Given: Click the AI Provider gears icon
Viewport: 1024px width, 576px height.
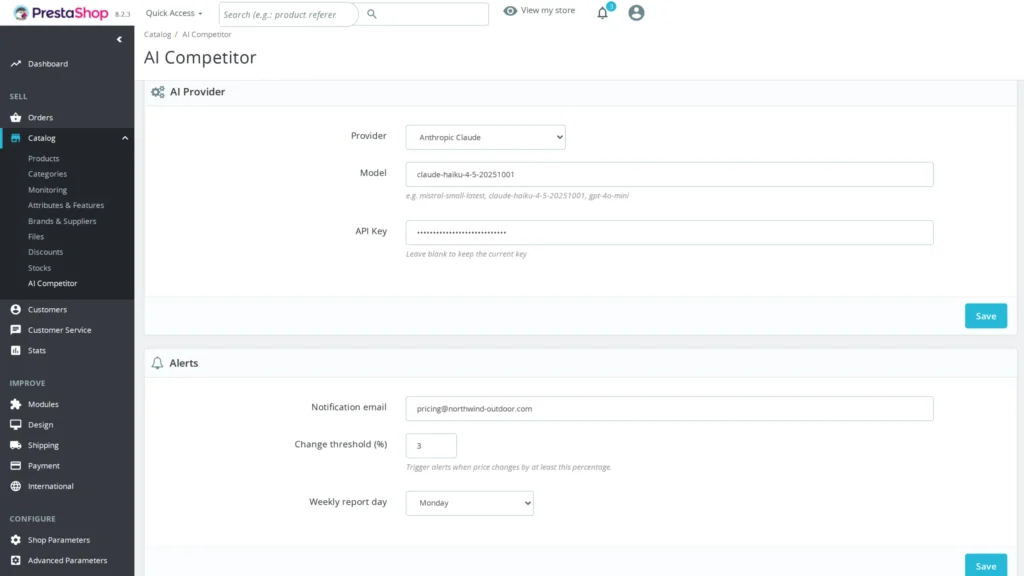Looking at the screenshot, I should point(158,92).
